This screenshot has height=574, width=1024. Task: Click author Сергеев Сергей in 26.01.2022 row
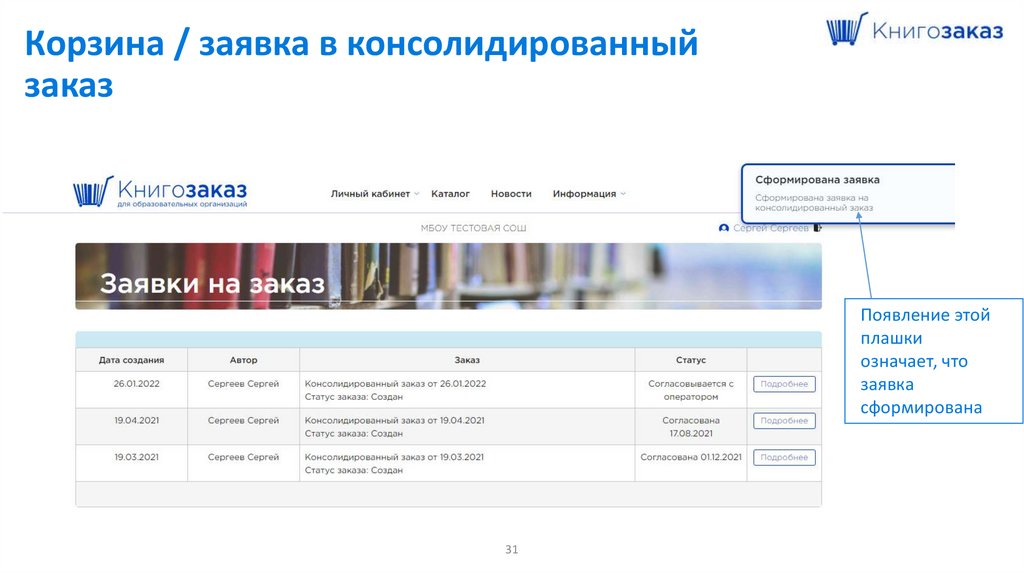pos(244,384)
